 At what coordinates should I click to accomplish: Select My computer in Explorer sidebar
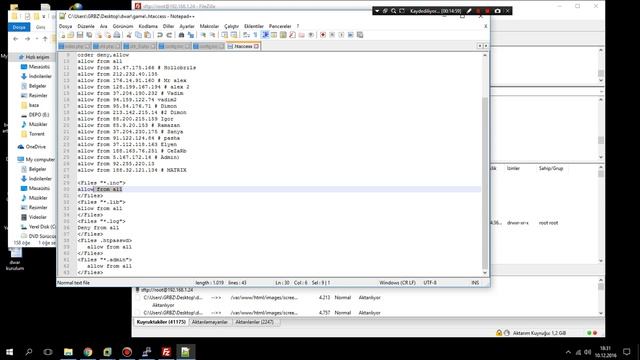click(x=40, y=160)
